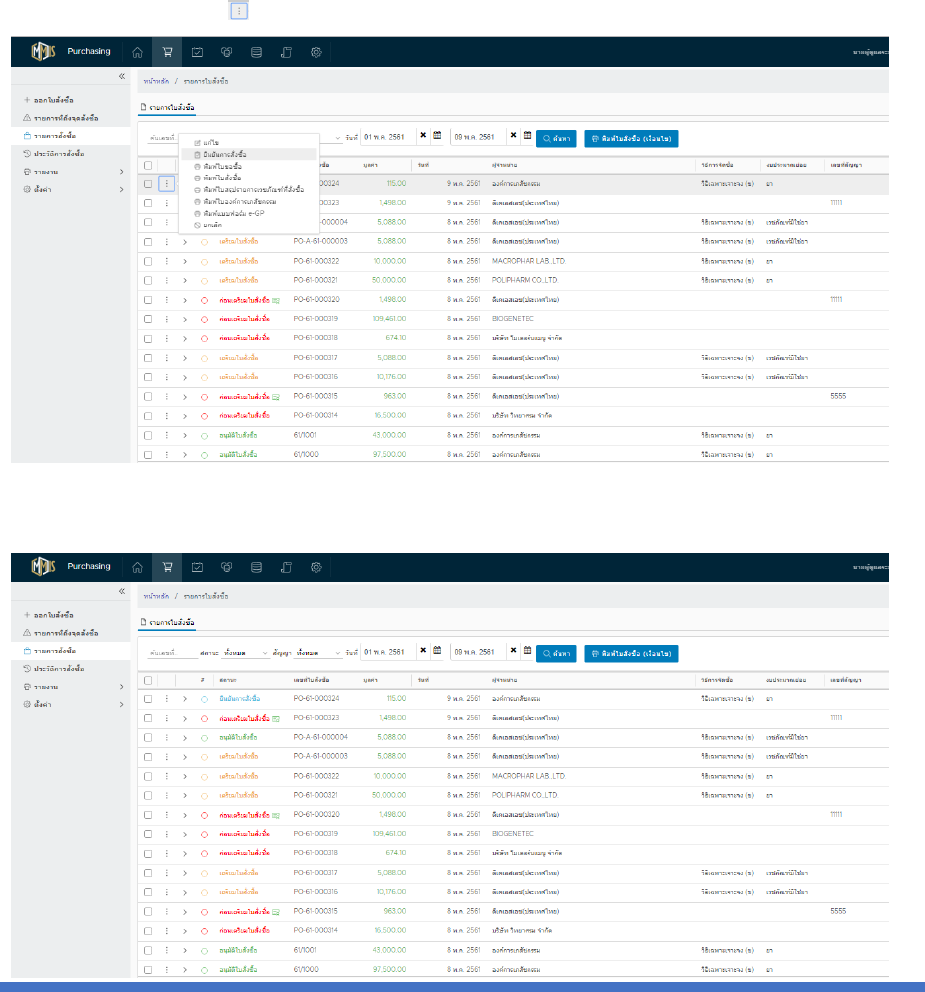
Task: Click the MMIS logo in the lower screenshot
Action: pyautogui.click(x=43, y=567)
